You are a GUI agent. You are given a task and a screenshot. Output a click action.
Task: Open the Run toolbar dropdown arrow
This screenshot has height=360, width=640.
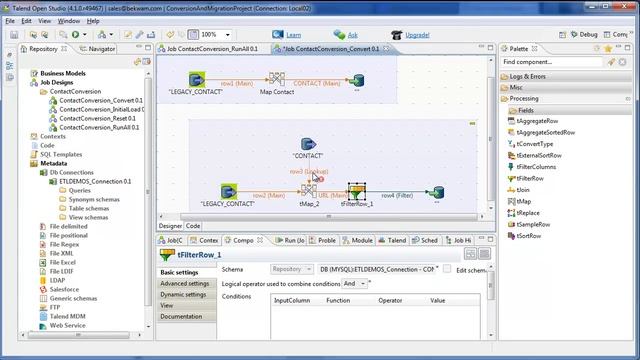pos(84,35)
